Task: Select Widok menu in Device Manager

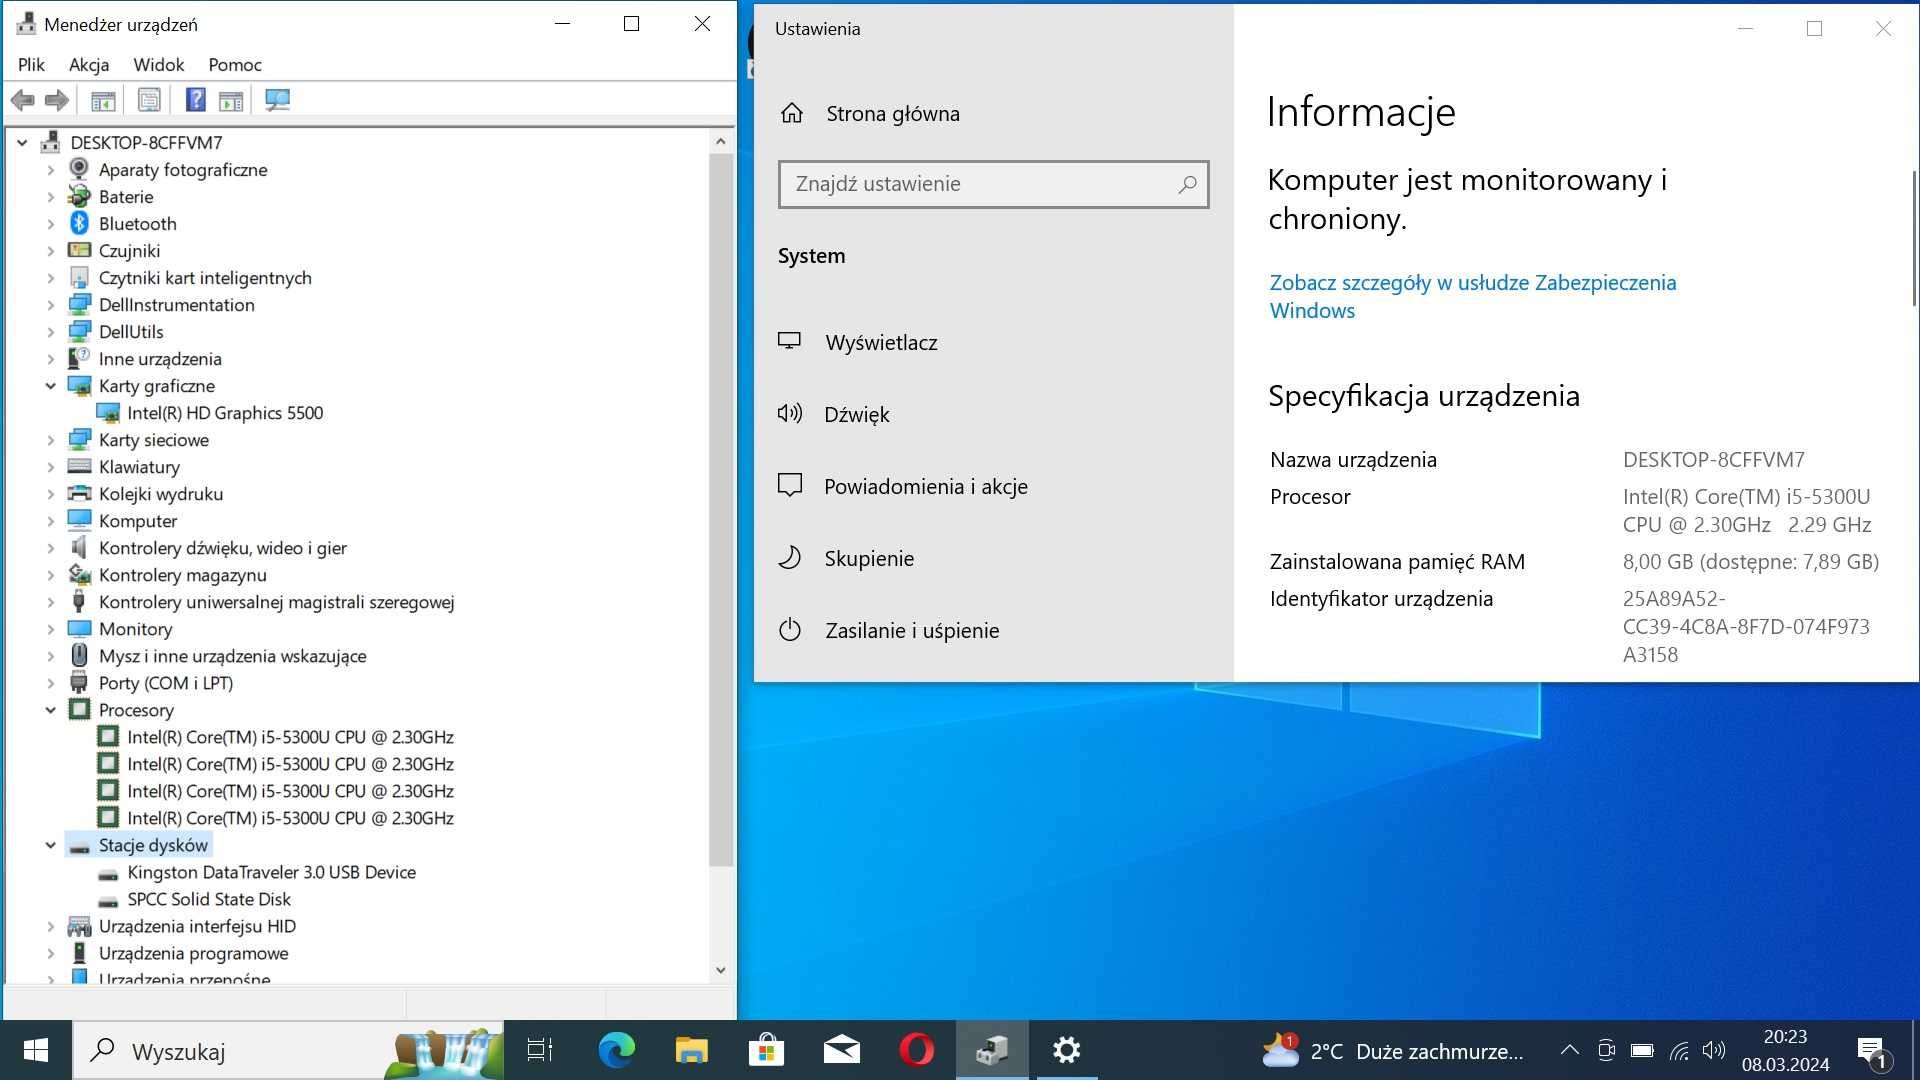Action: [158, 63]
